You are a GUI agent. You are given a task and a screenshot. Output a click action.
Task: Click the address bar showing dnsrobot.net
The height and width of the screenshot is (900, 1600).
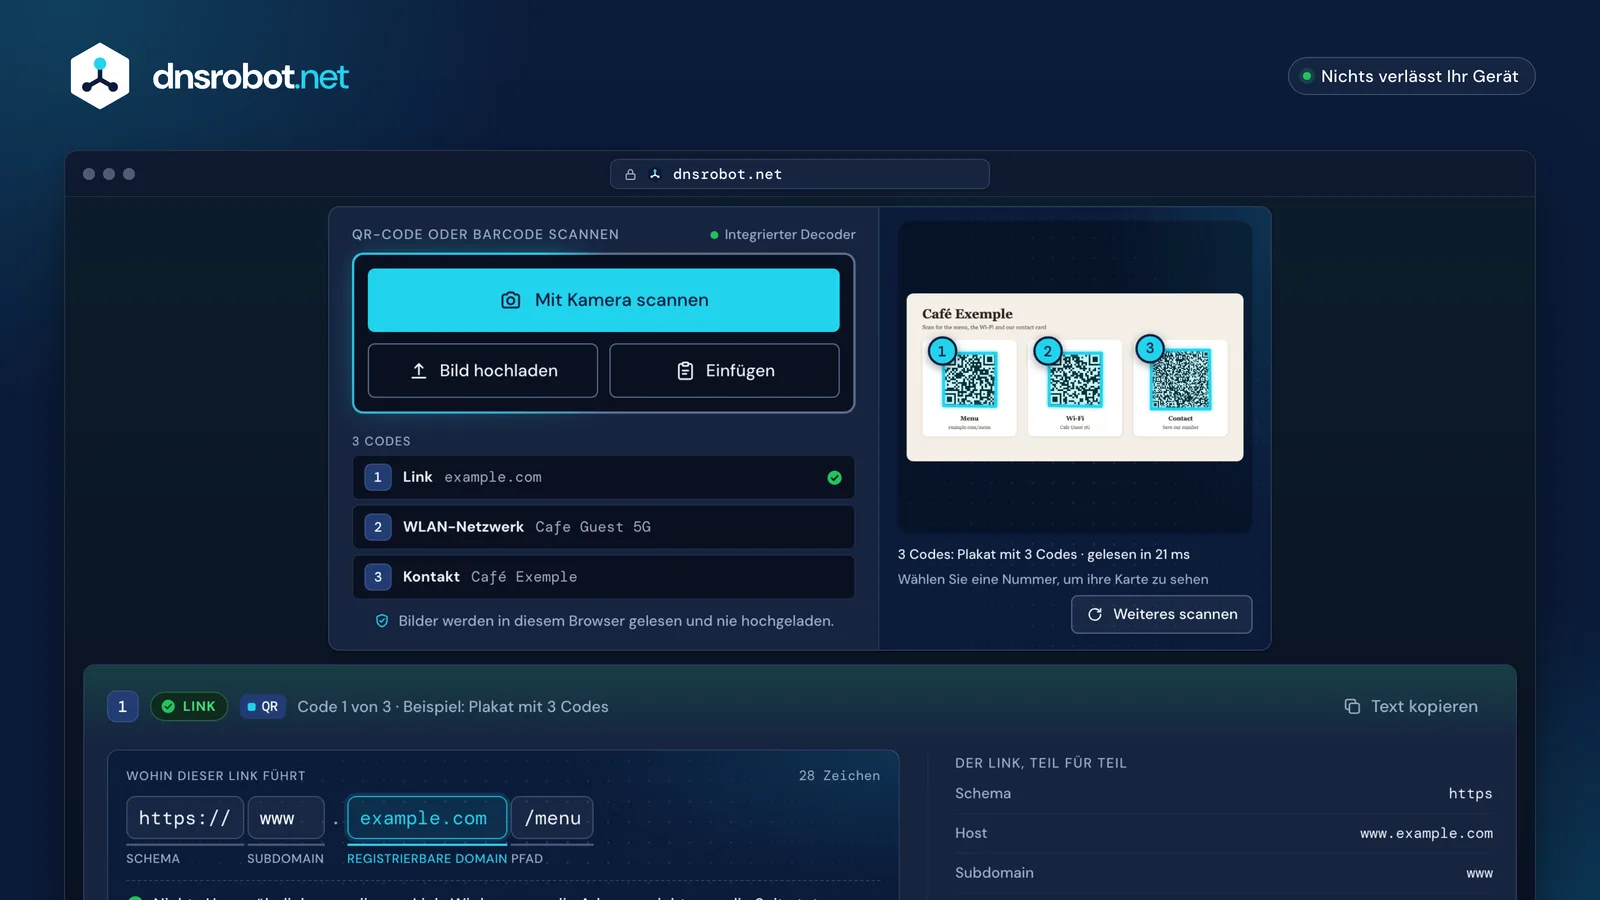pyautogui.click(x=800, y=174)
